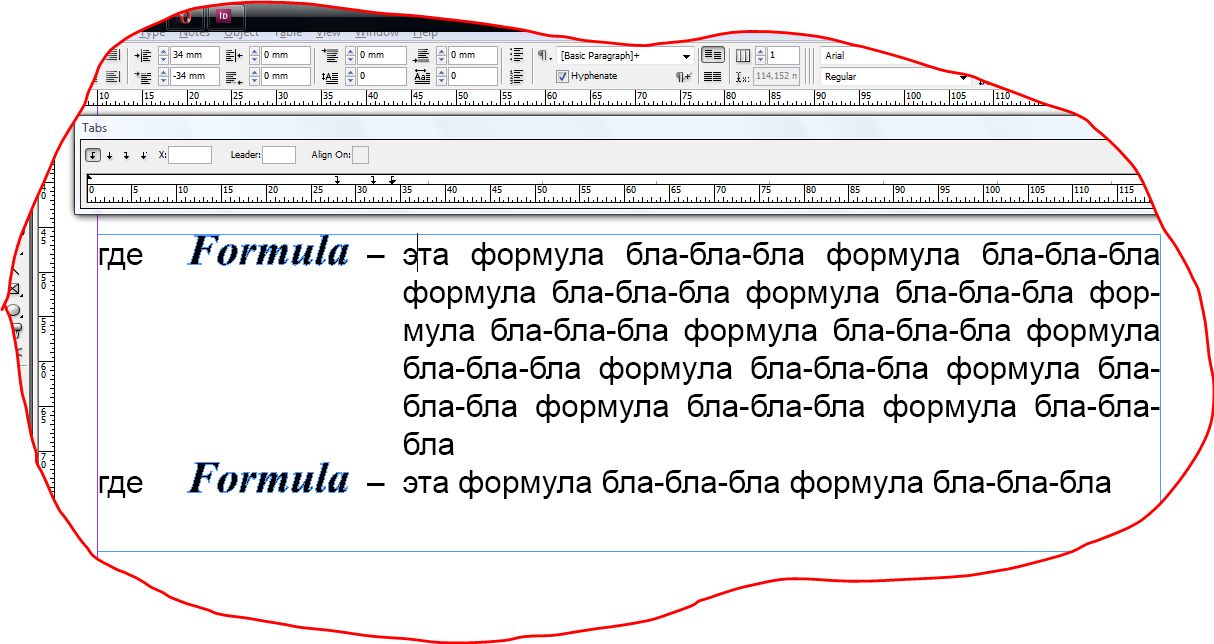Step the number of columns value
The width and height of the screenshot is (1214, 644).
coord(761,55)
